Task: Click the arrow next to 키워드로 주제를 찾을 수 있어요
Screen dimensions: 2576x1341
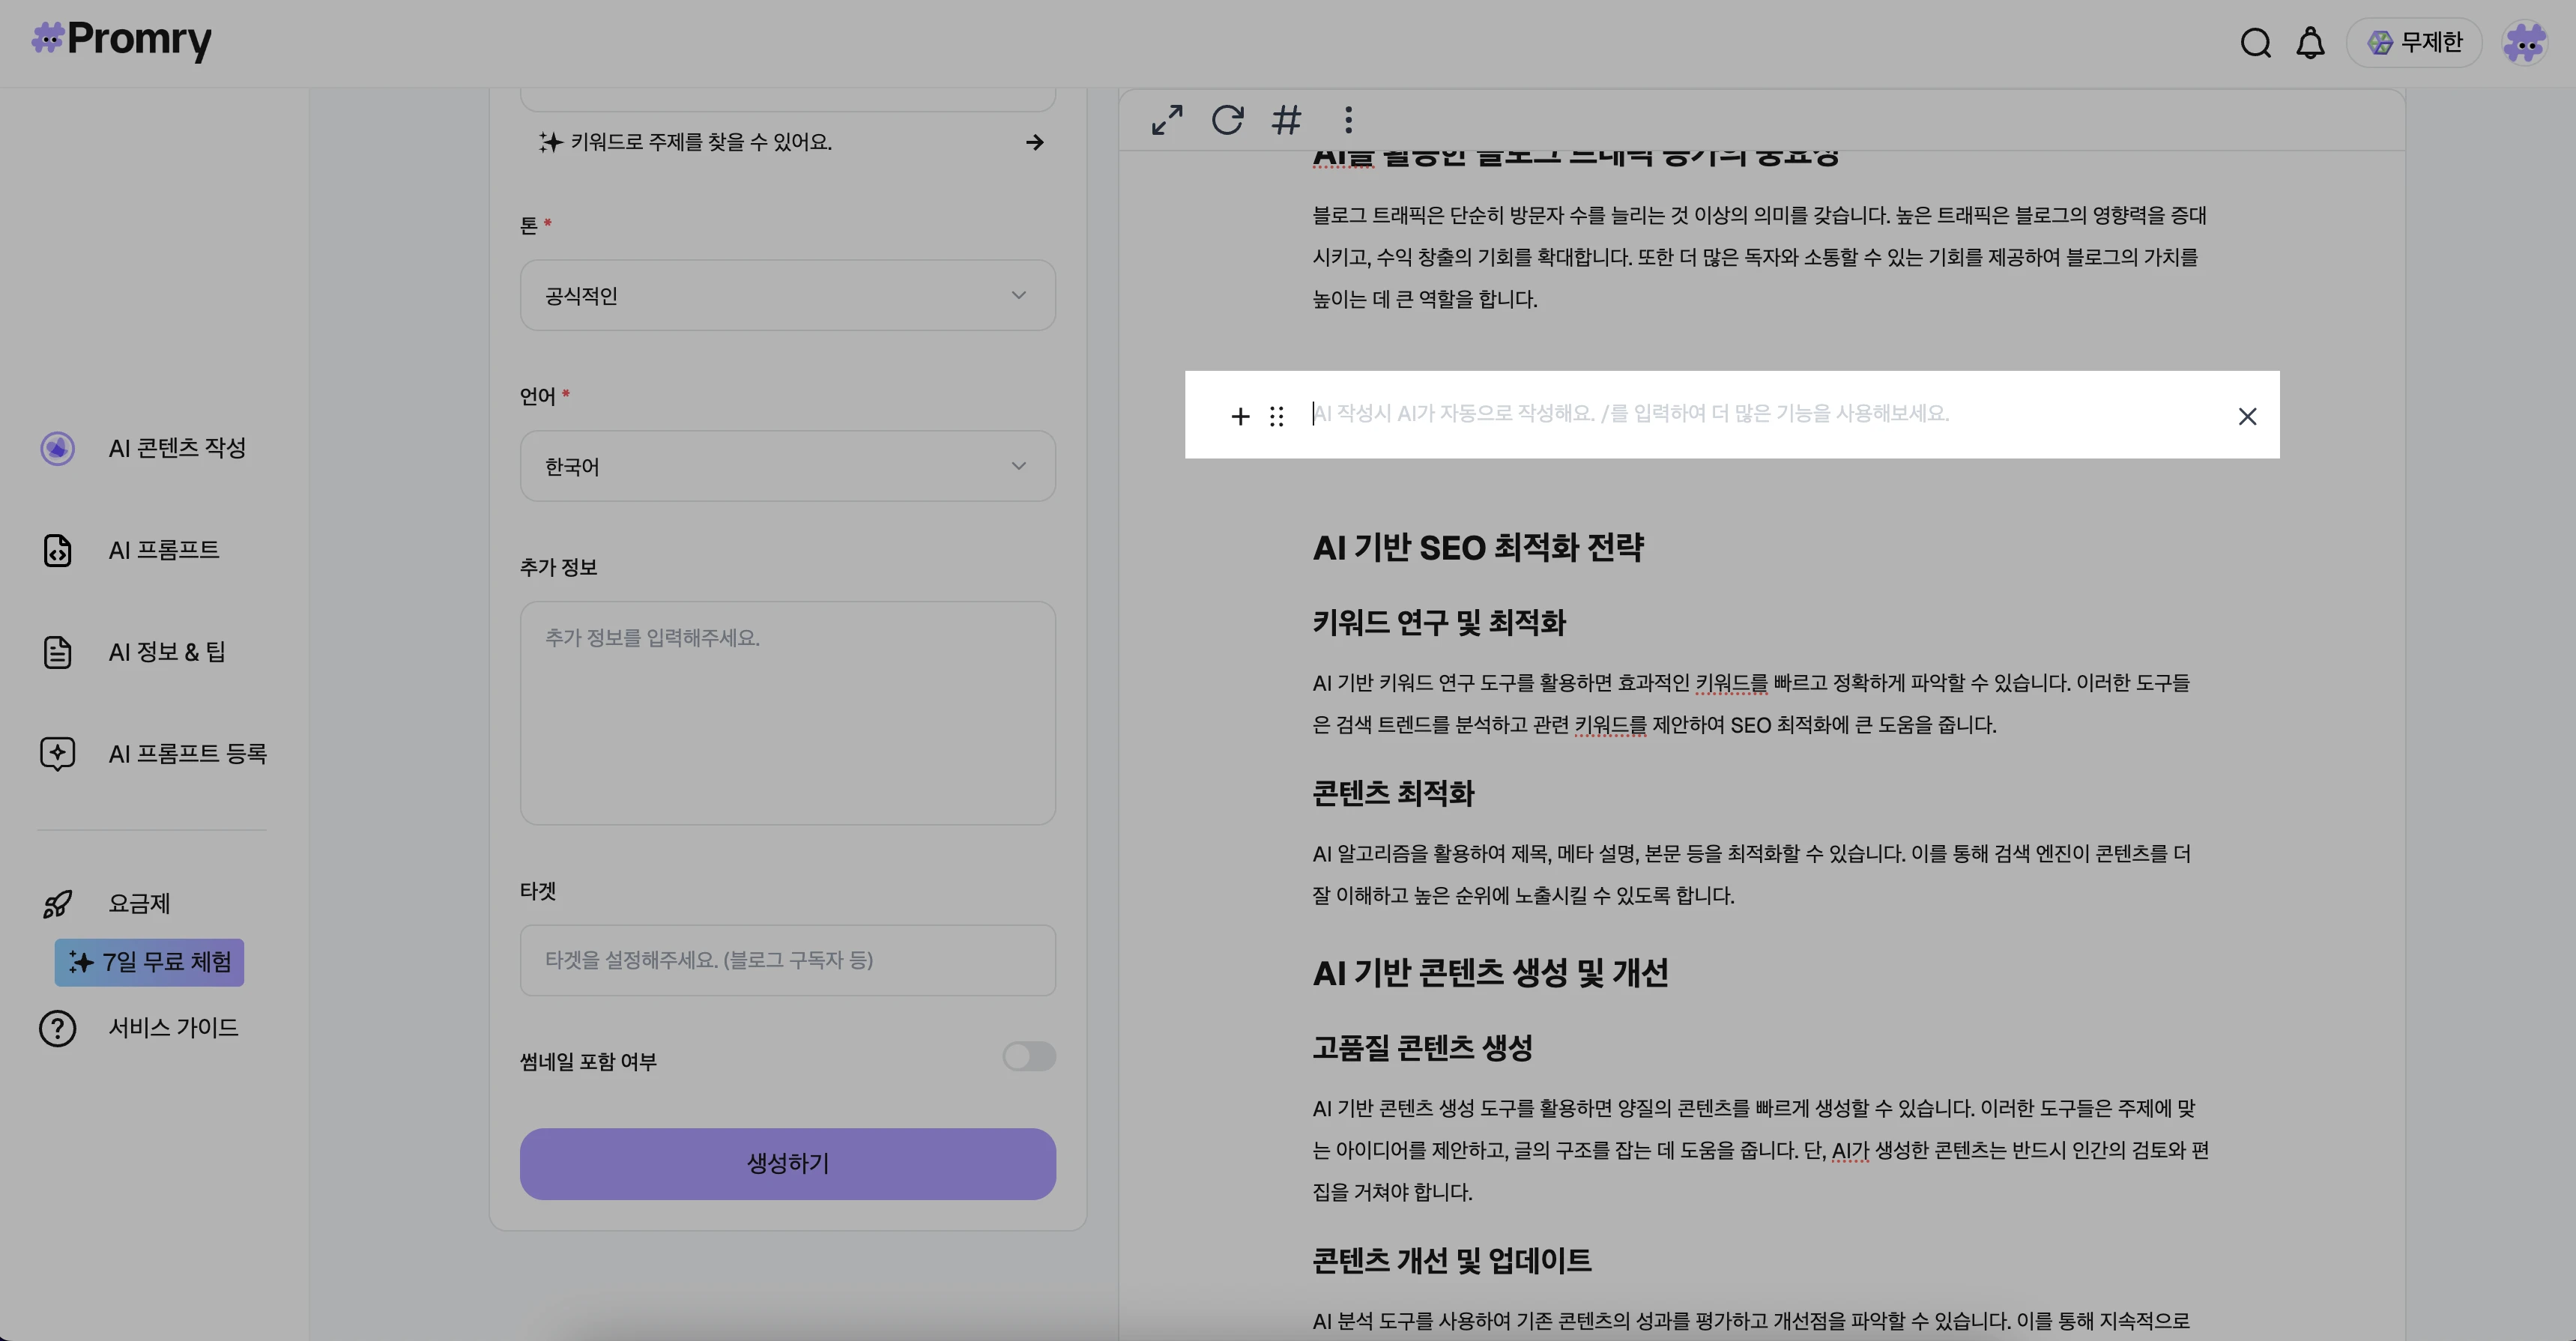Action: (x=1035, y=142)
